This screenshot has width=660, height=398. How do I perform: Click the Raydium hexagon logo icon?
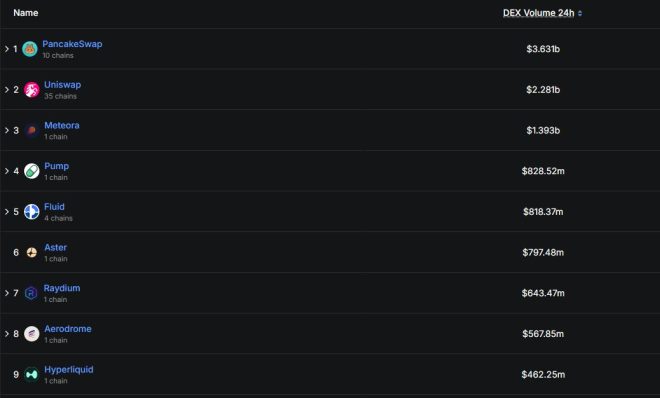(31, 293)
